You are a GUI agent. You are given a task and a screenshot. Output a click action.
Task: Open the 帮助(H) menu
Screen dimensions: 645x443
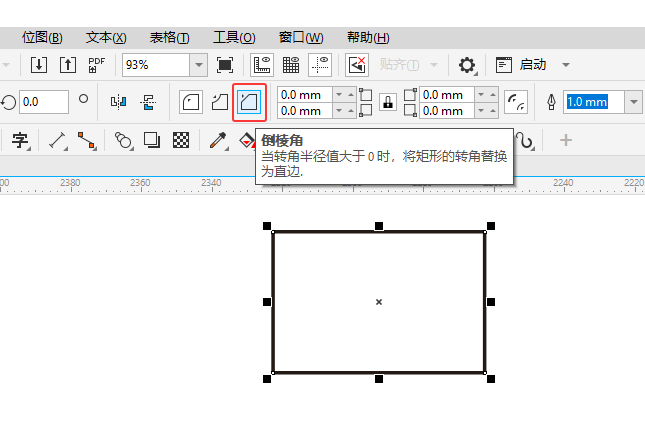pyautogui.click(x=368, y=38)
